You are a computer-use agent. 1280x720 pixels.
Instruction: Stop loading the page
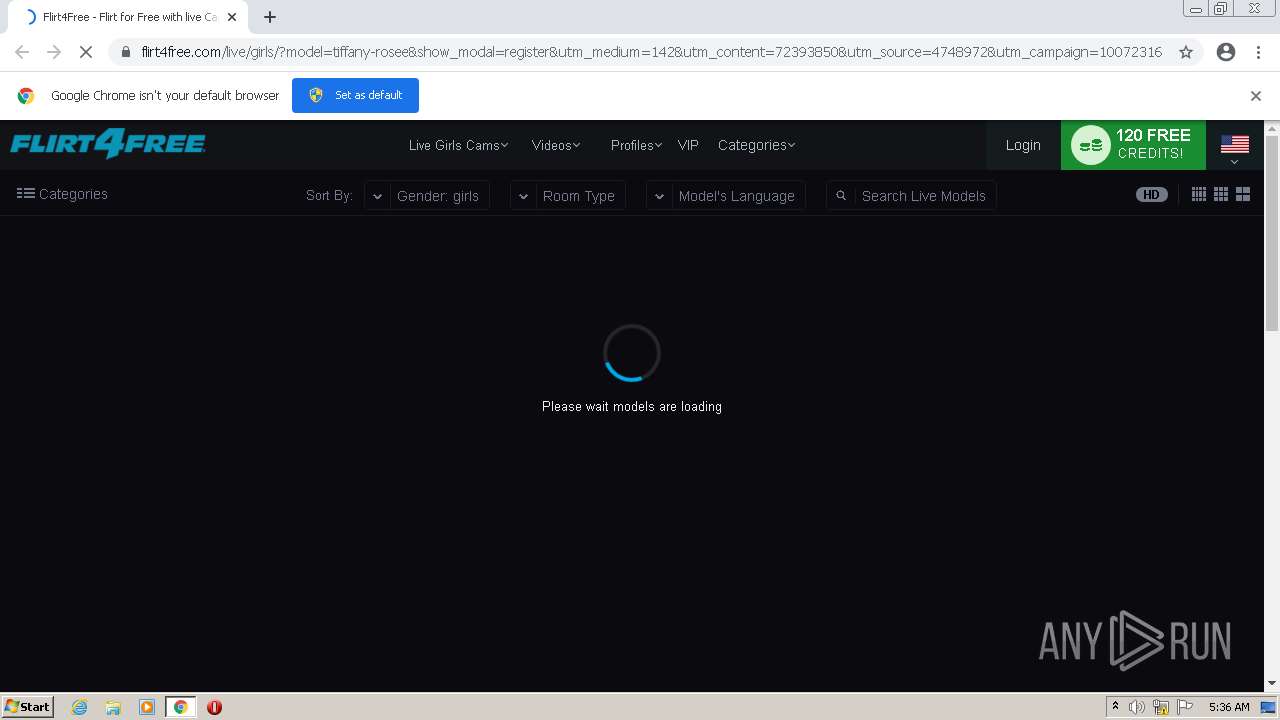(x=86, y=52)
